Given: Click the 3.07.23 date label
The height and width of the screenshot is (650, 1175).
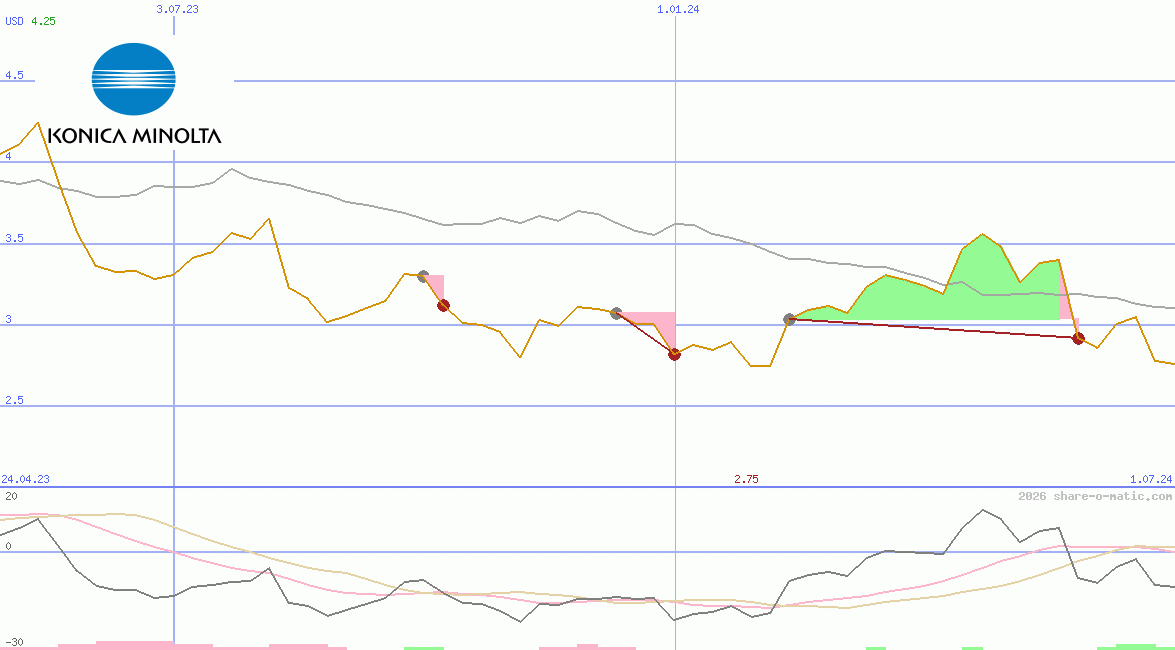Looking at the screenshot, I should (176, 9).
